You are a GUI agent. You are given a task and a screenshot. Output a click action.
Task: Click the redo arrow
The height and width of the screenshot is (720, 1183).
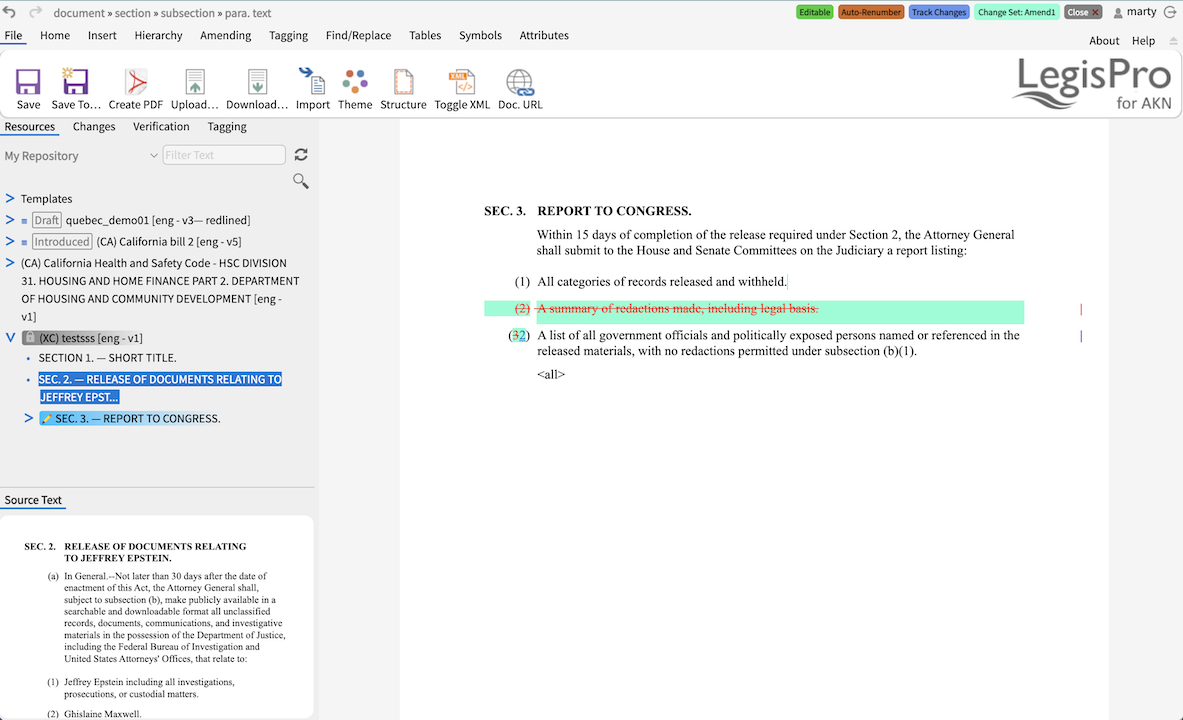35,12
